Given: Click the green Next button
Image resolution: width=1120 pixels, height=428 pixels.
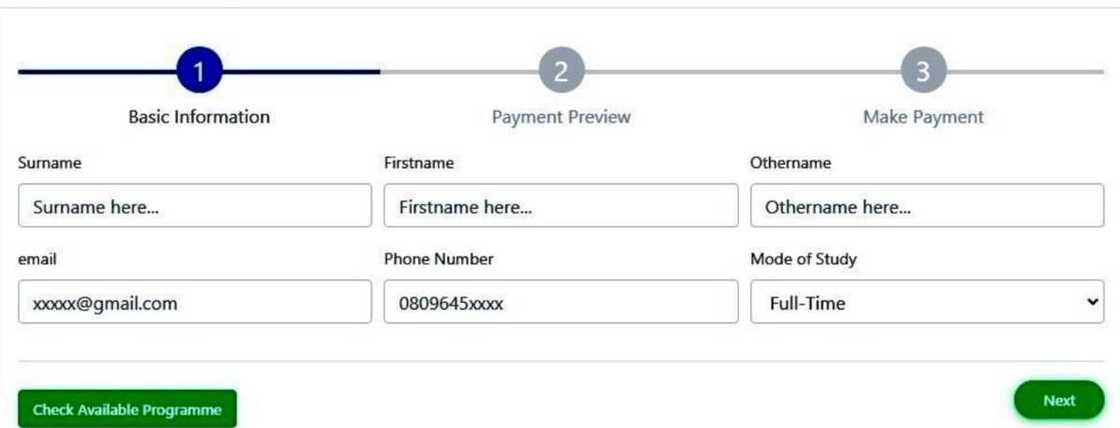Looking at the screenshot, I should click(x=1059, y=401).
